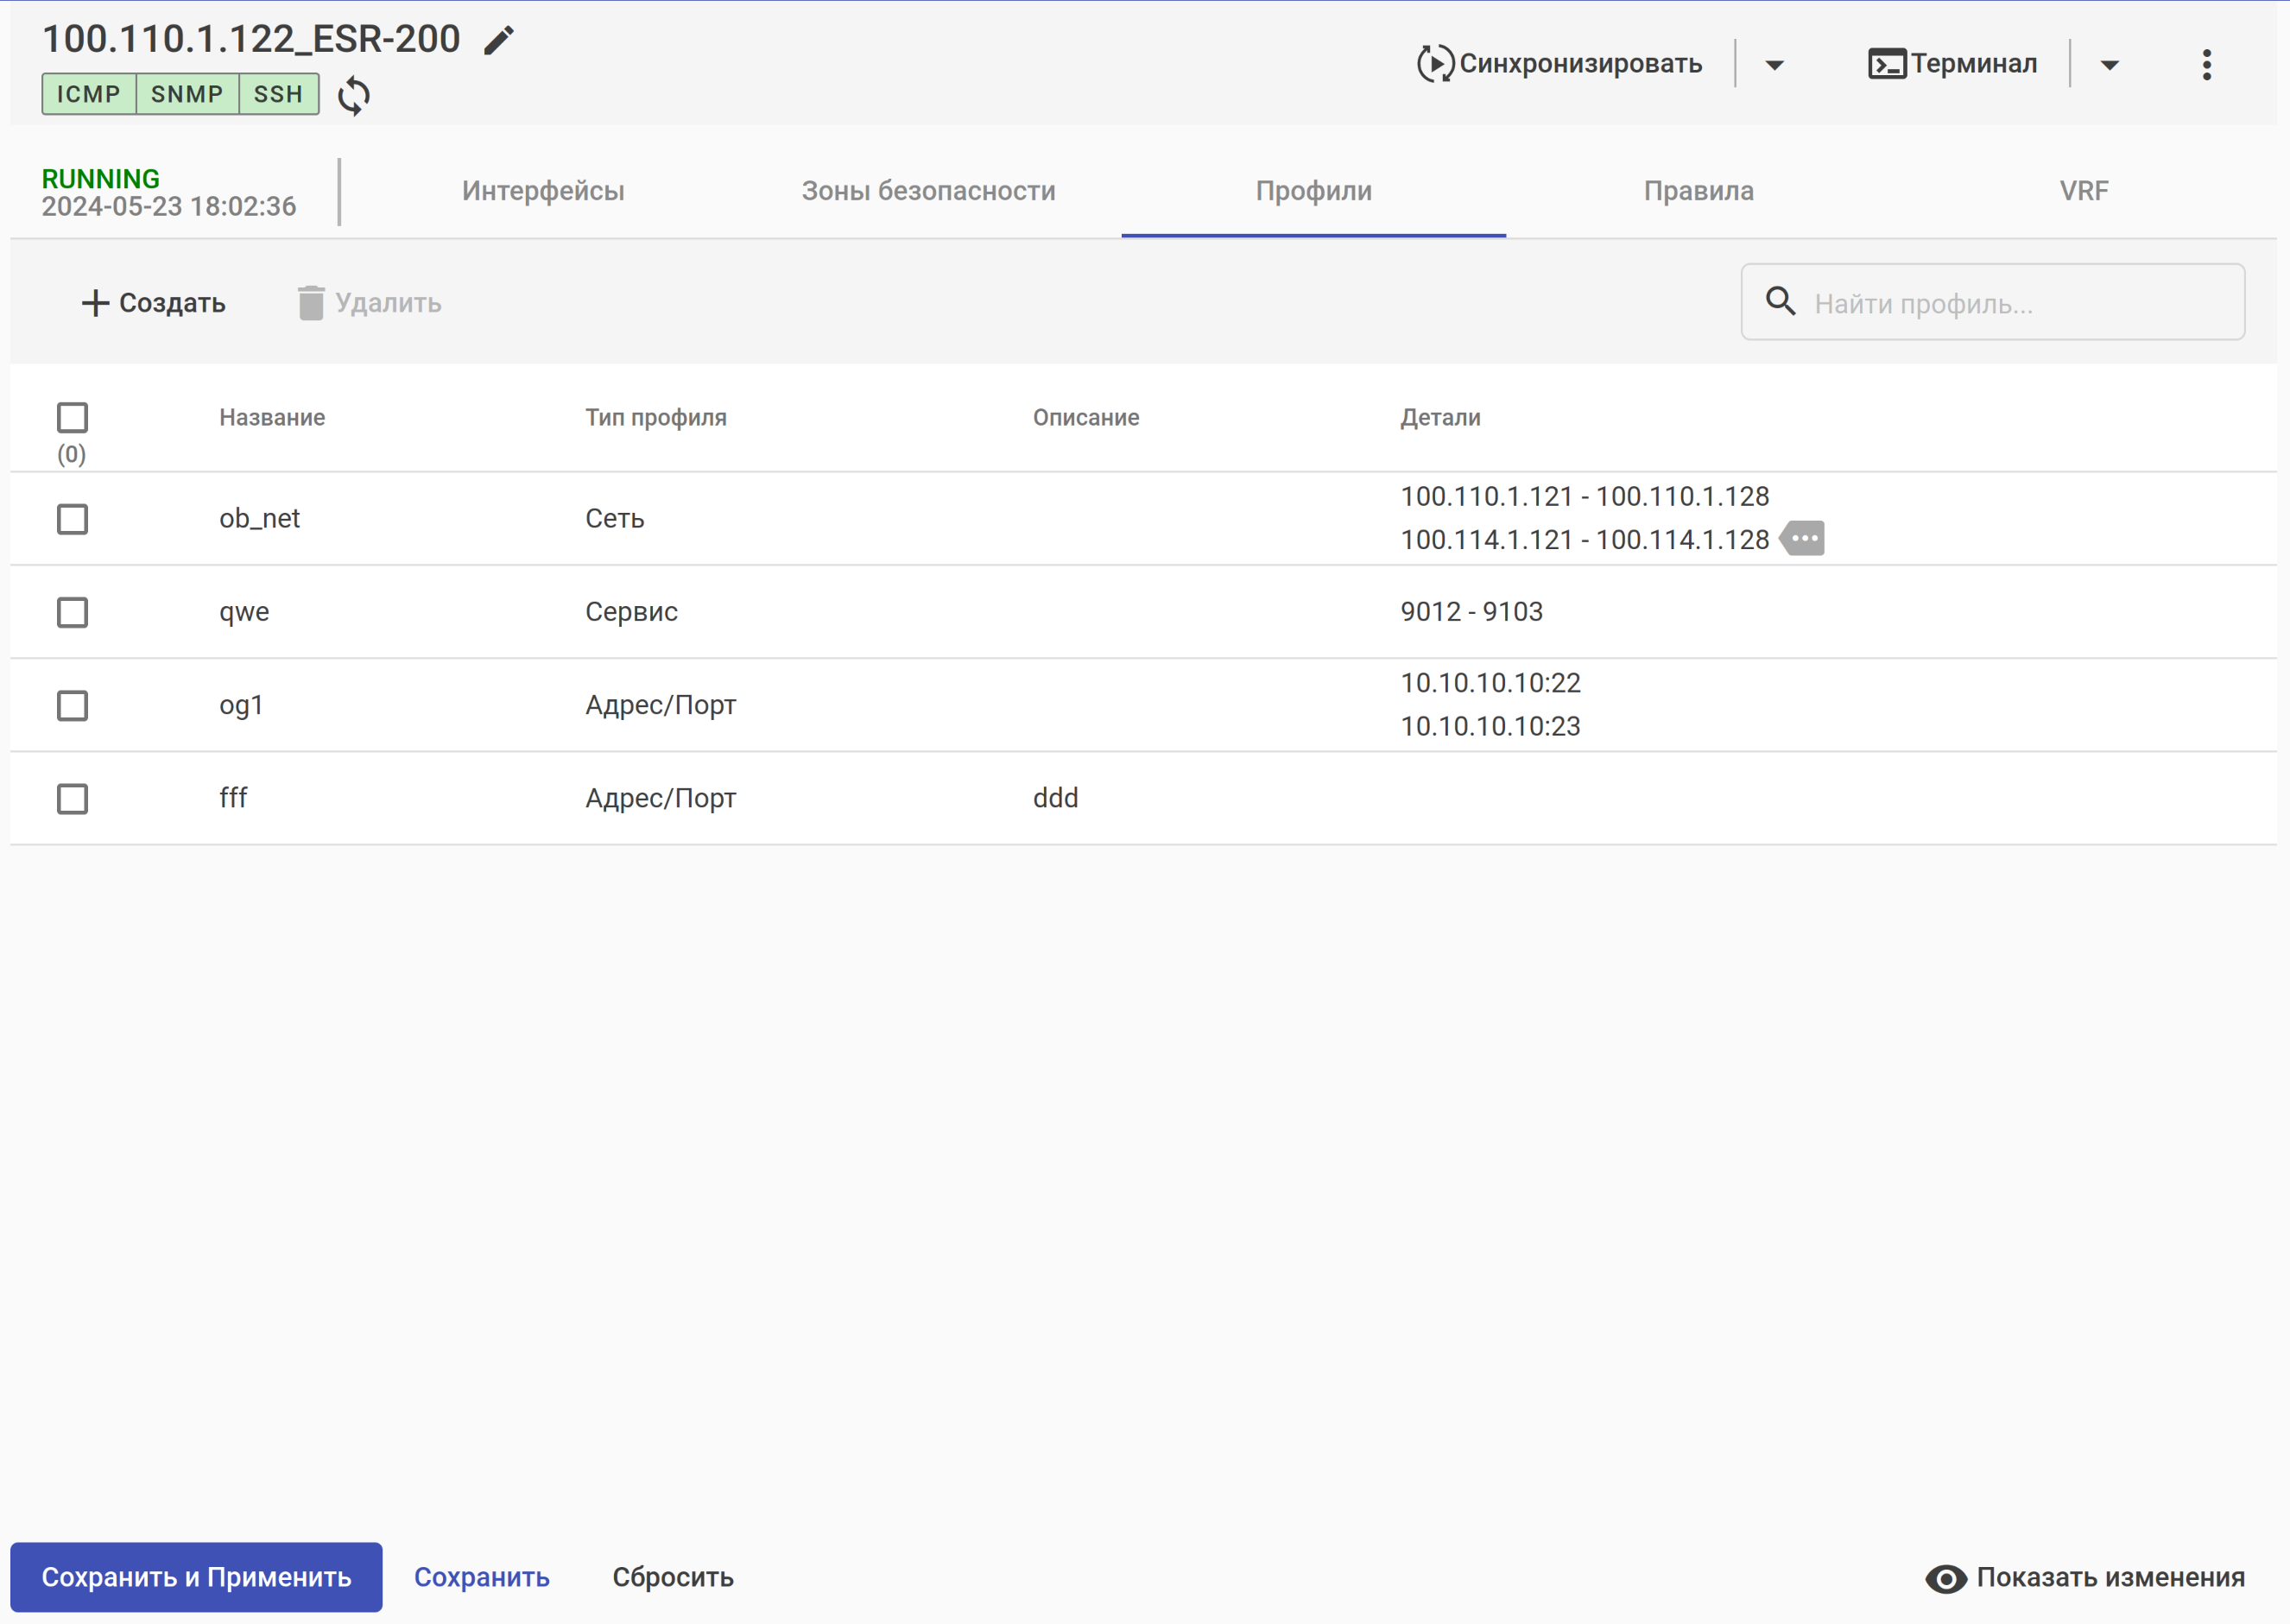Click the Удалить trash icon
2290x1624 pixels.
(x=311, y=303)
